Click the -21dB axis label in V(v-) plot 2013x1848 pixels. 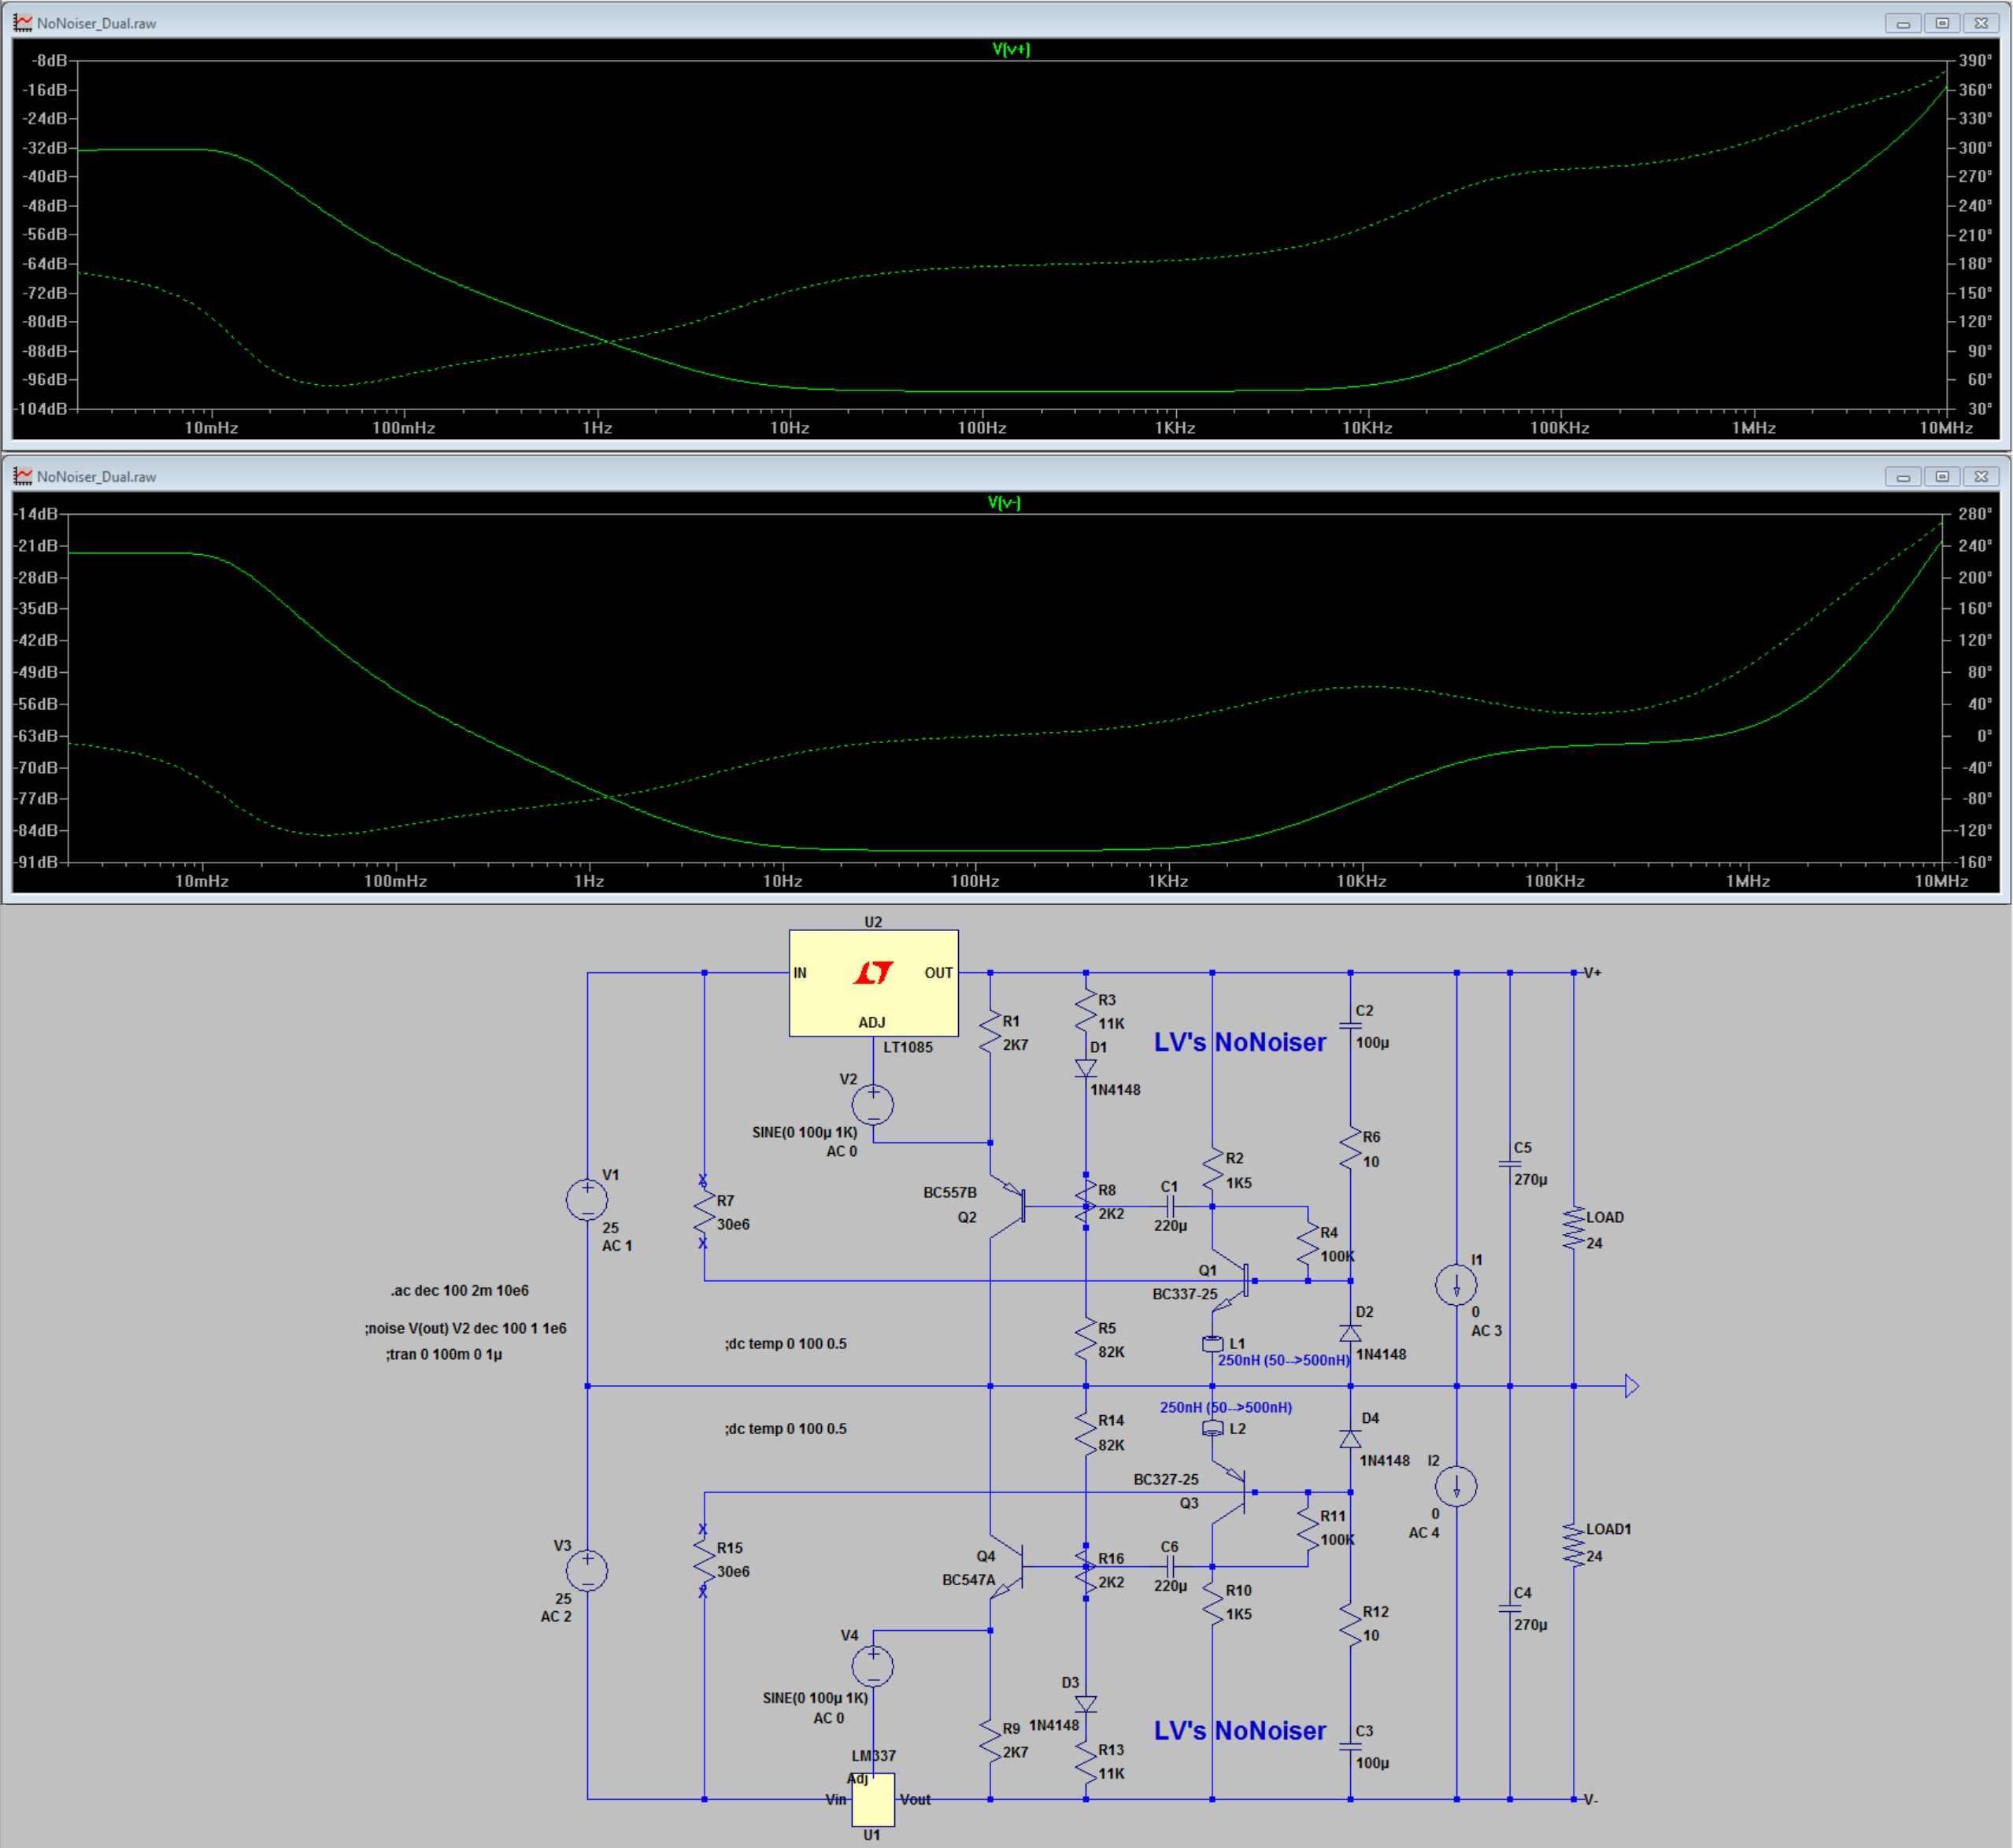(x=36, y=546)
